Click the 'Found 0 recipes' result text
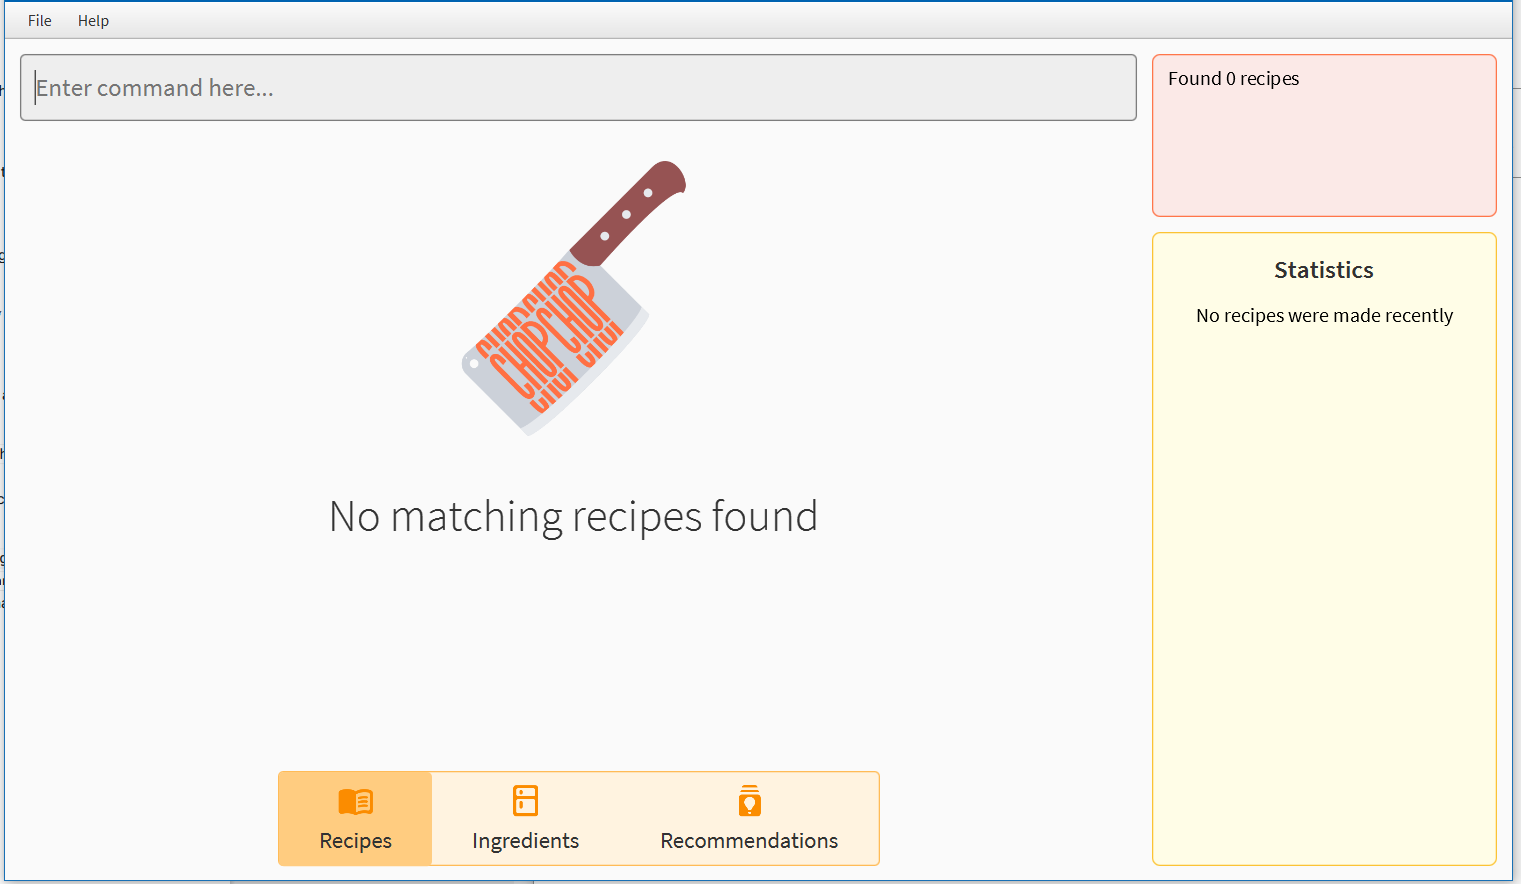Screen dimensions: 1521x884 [x=1233, y=79]
